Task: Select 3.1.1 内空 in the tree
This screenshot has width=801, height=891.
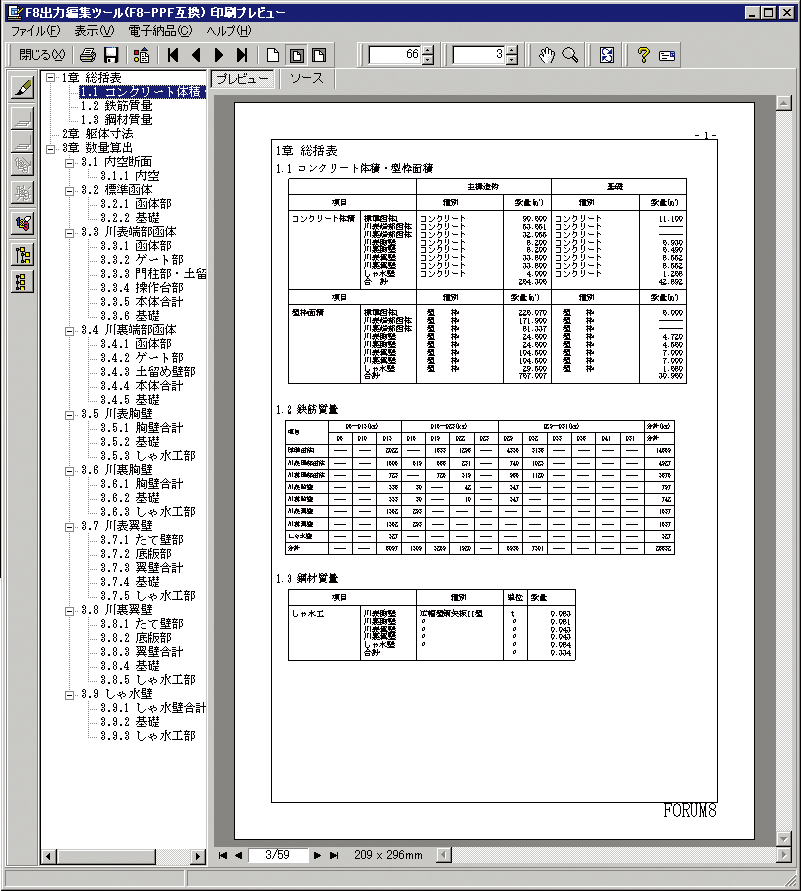Action: click(x=130, y=176)
